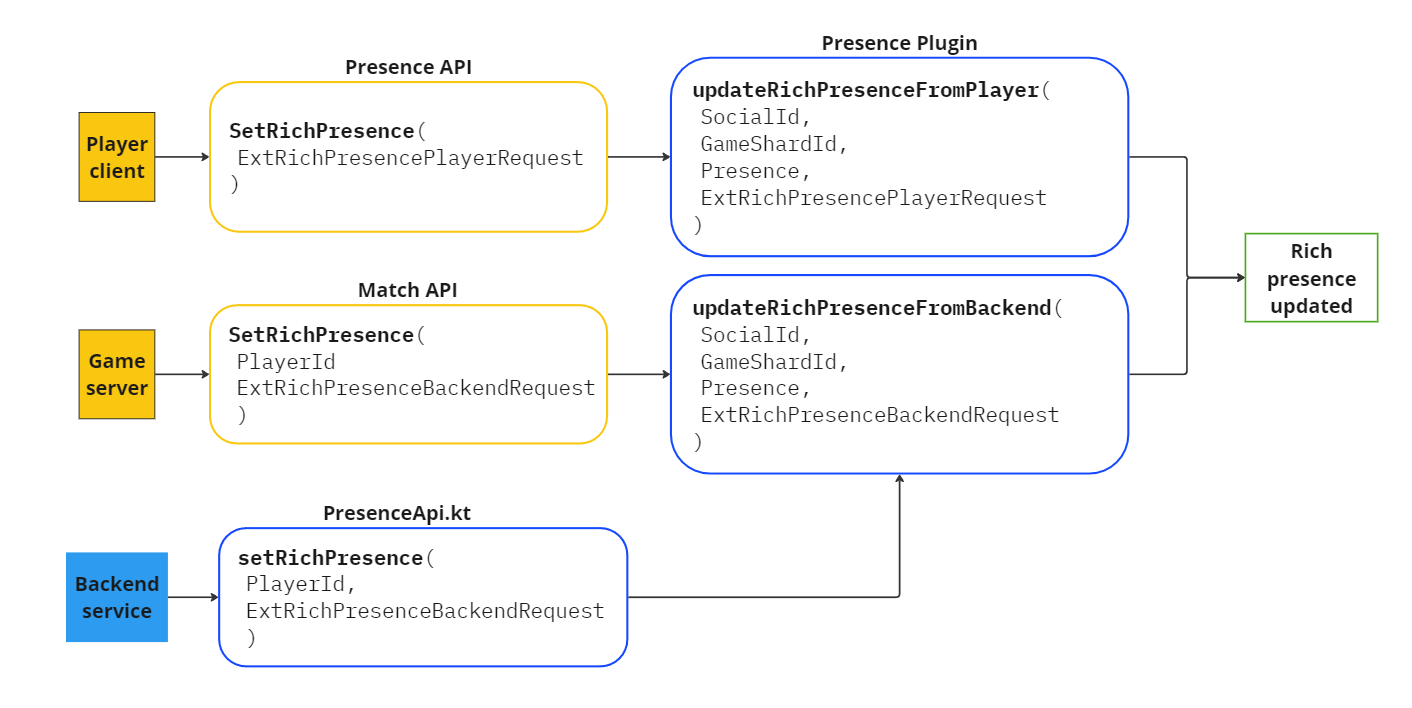Click PlayerId parameter in the Match API box
Screen dimensions: 1412x708
286,361
